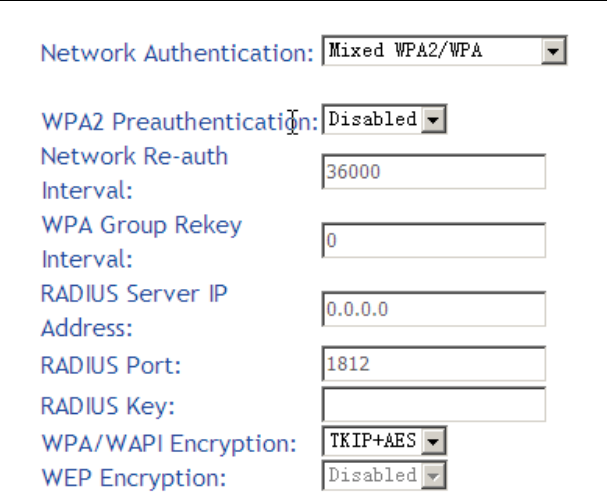Expand the WPA2 Preauthentication dropdown arrow
607x502 pixels.
(x=433, y=119)
